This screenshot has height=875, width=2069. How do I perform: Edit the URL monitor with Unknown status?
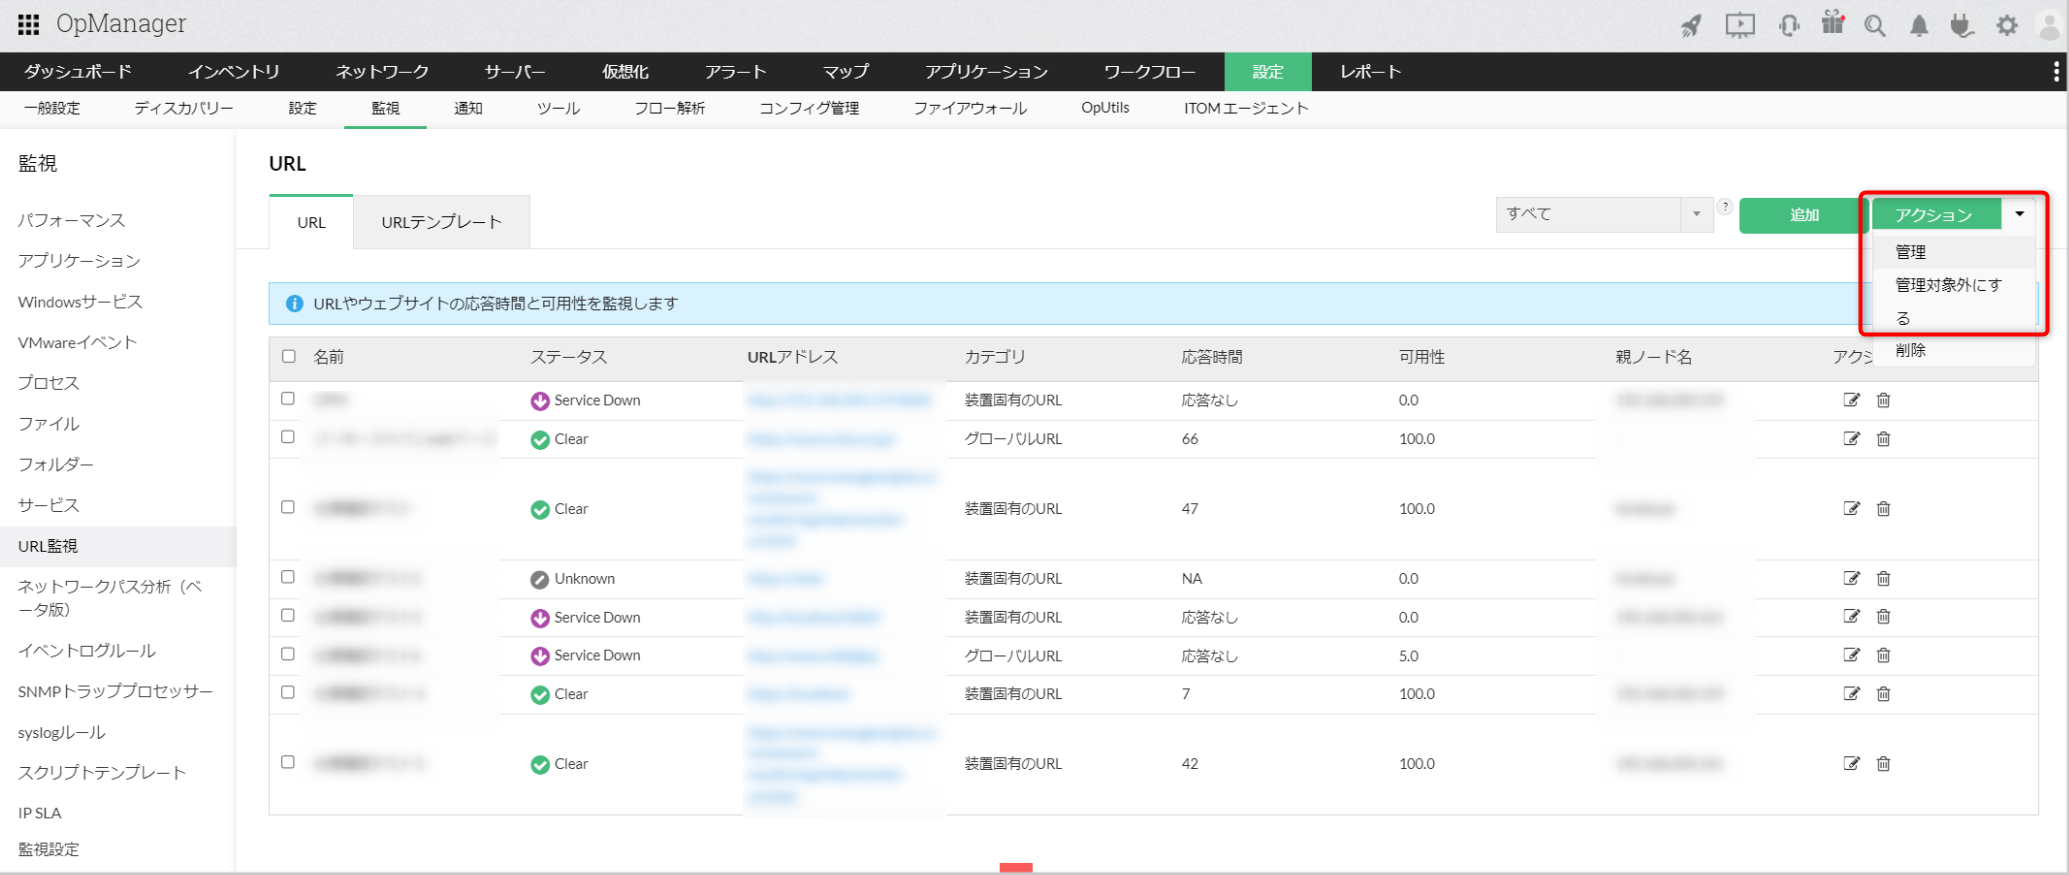(1851, 578)
